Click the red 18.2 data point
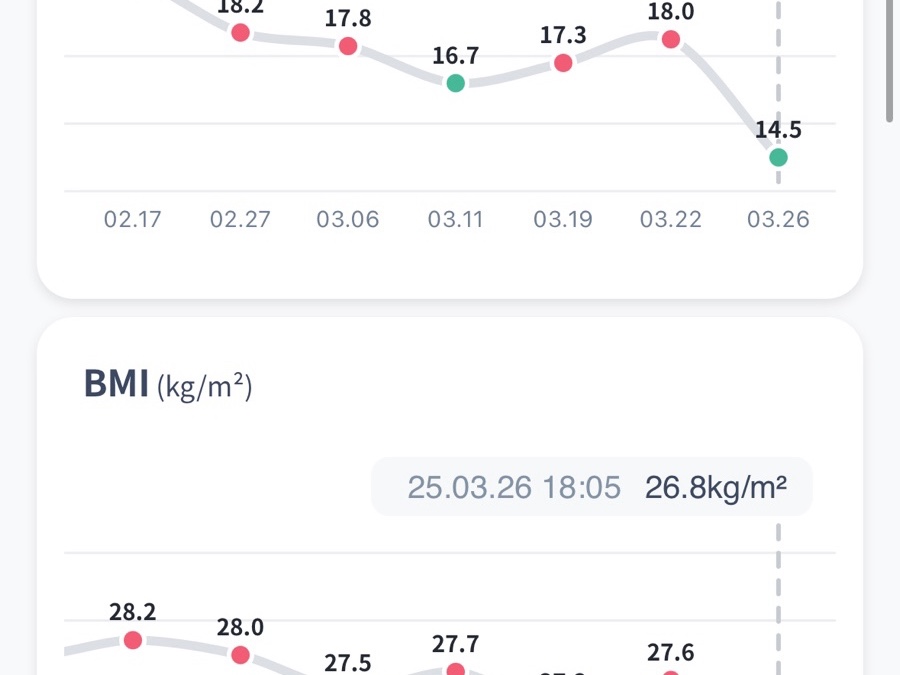 [x=240, y=32]
